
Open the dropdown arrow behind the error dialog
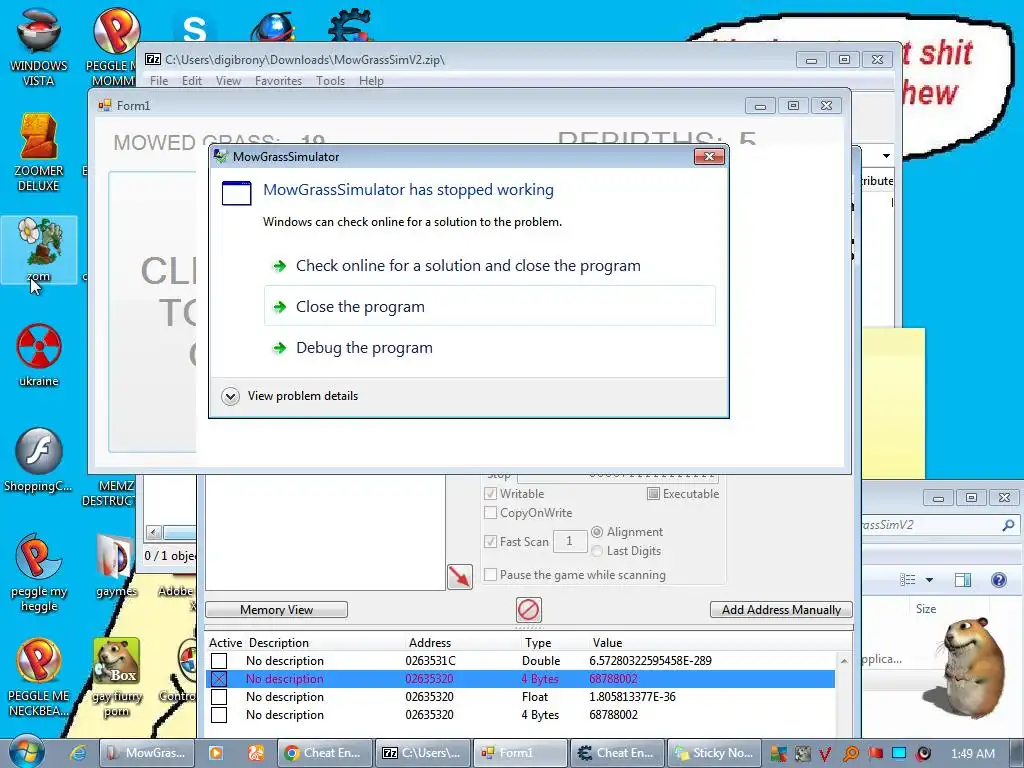point(886,156)
